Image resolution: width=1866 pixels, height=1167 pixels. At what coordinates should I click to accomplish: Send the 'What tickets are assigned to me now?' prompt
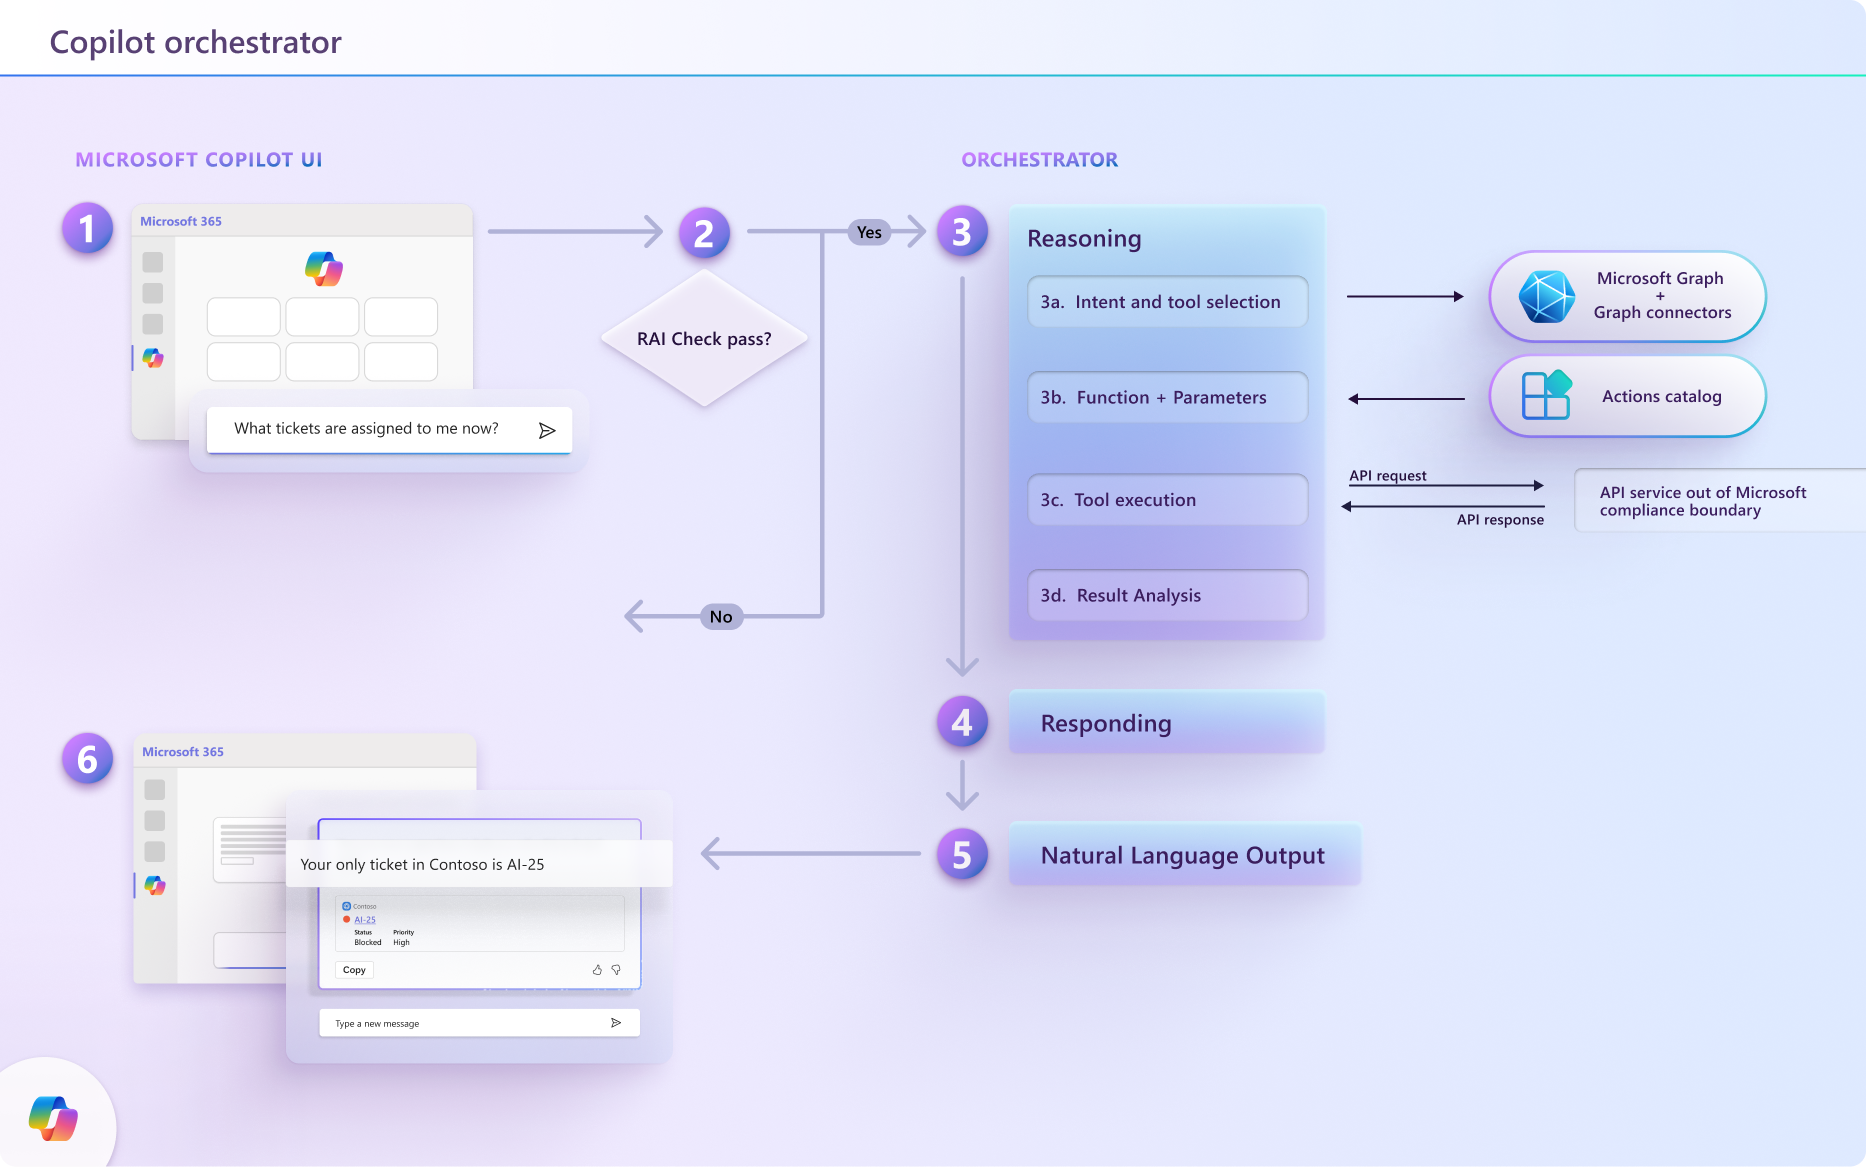point(547,430)
